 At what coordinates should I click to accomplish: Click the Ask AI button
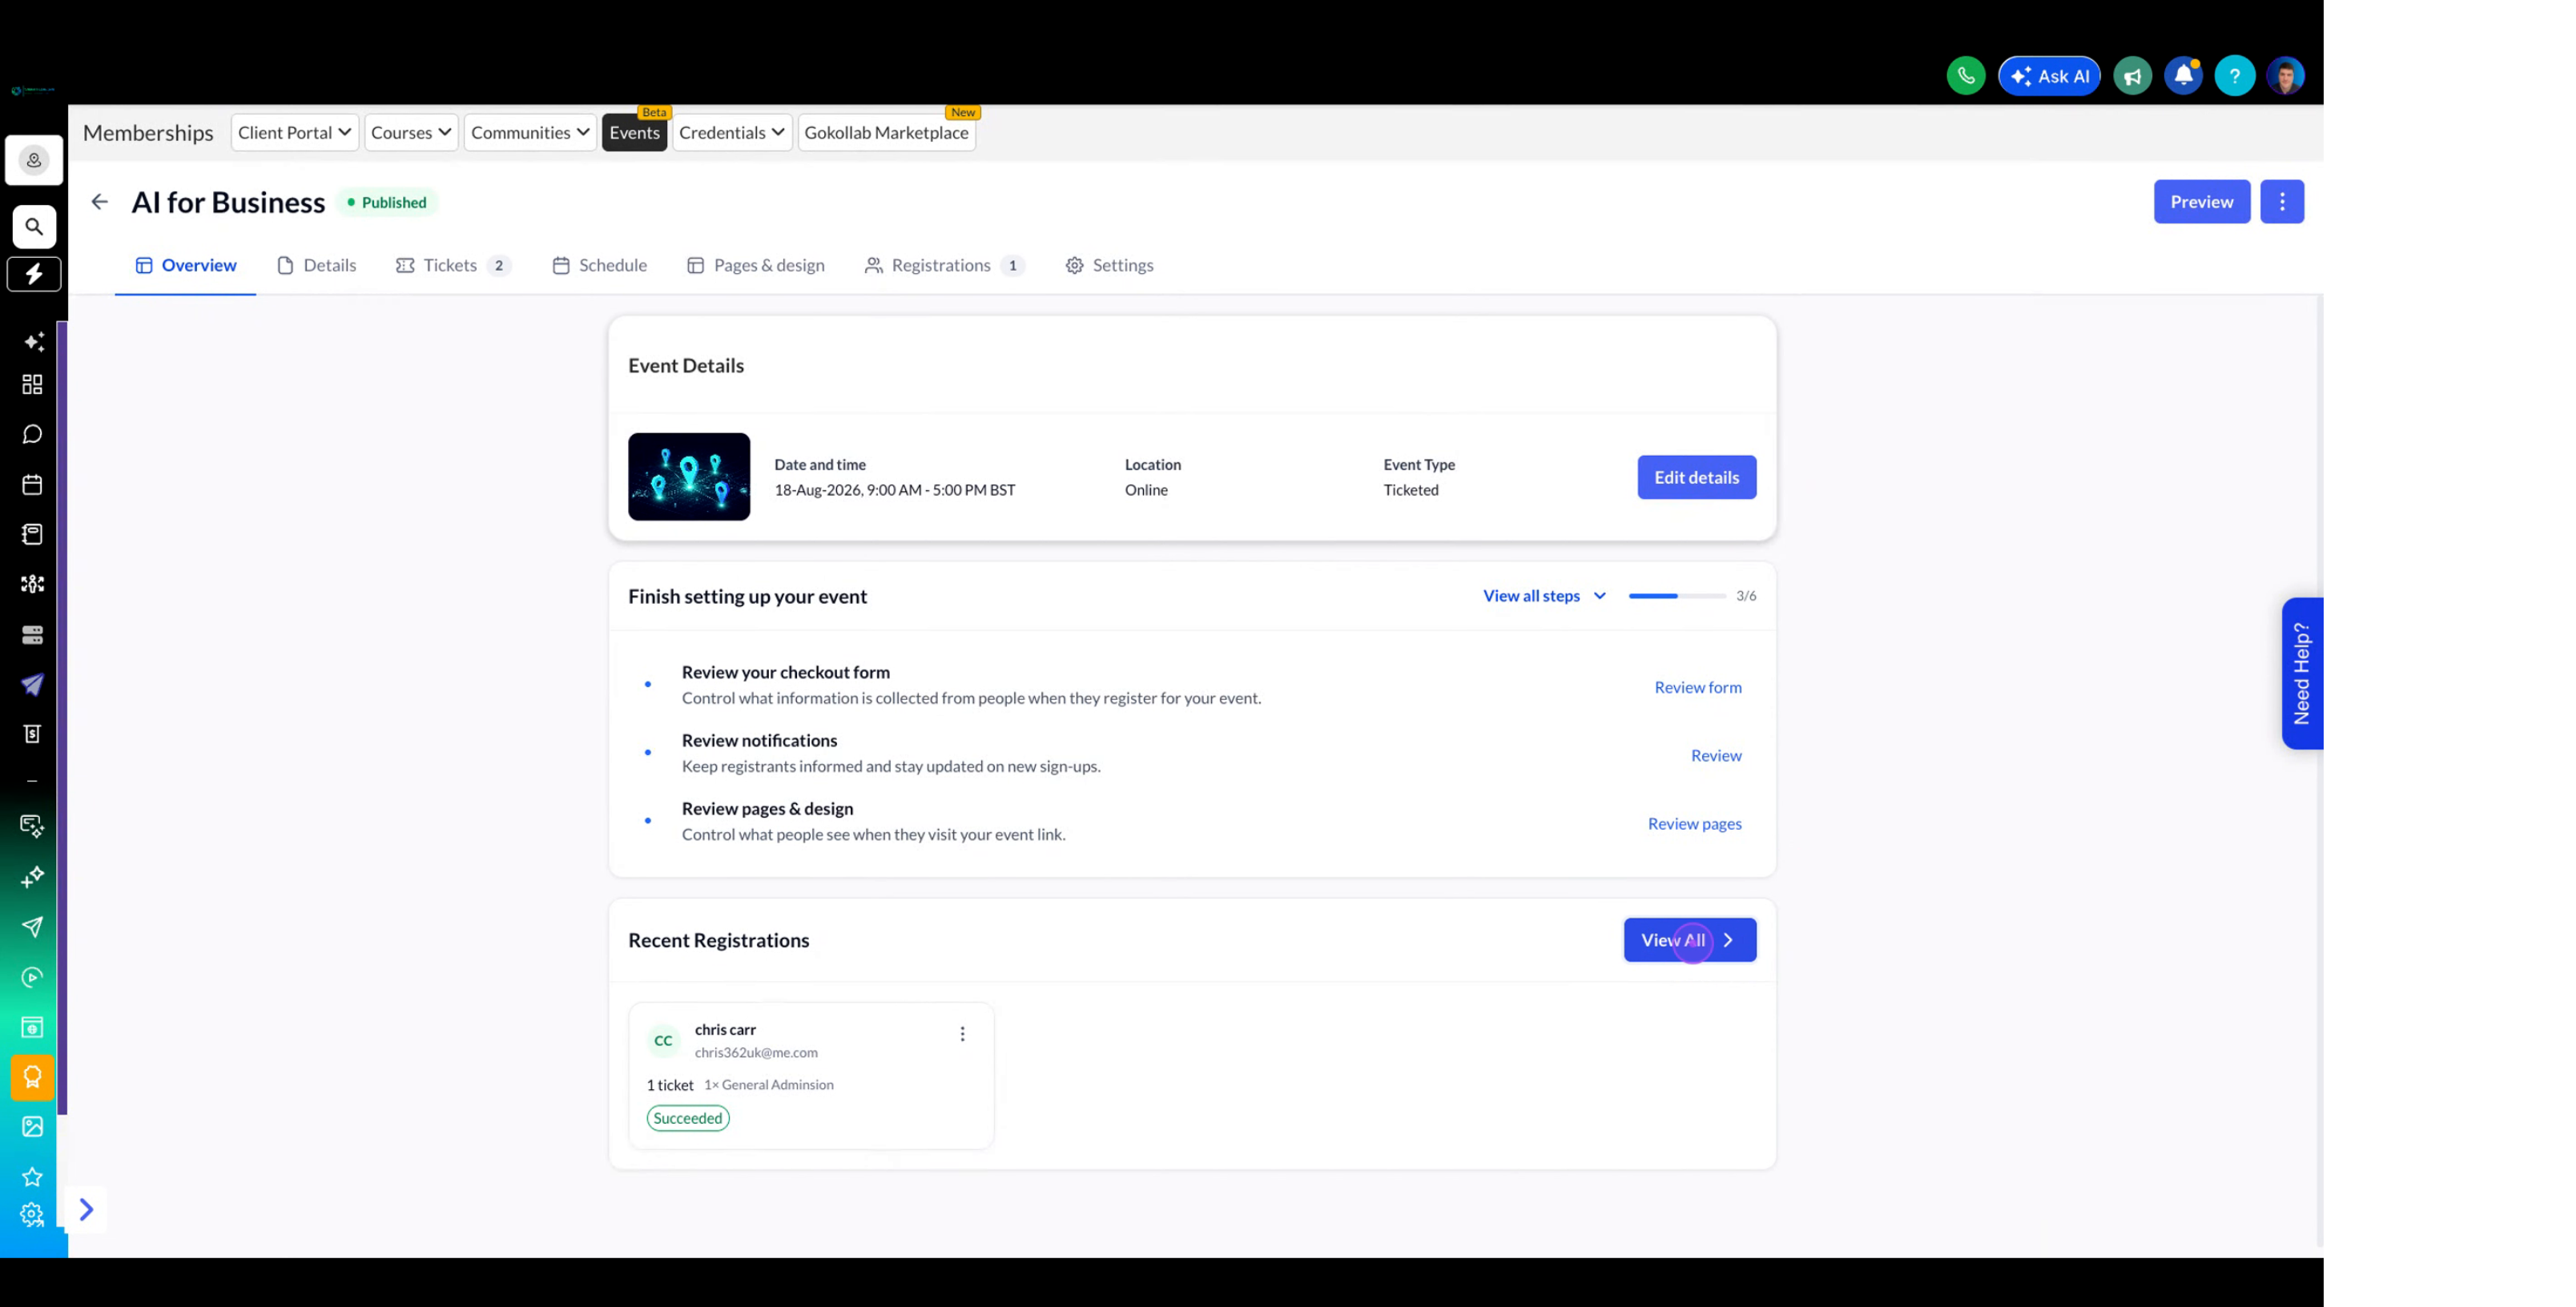click(2049, 76)
